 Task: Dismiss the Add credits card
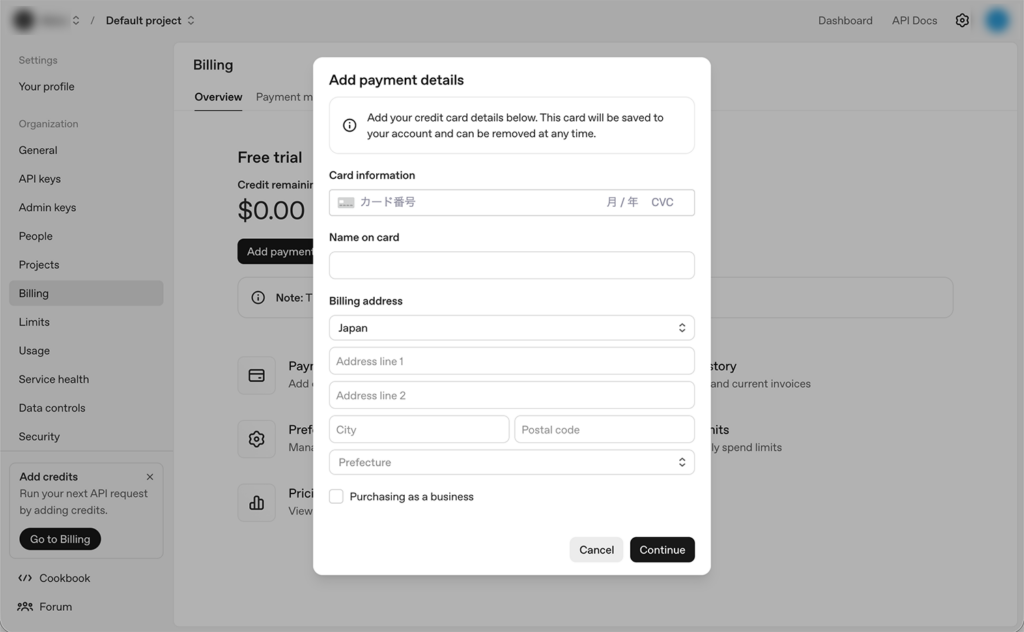[150, 477]
